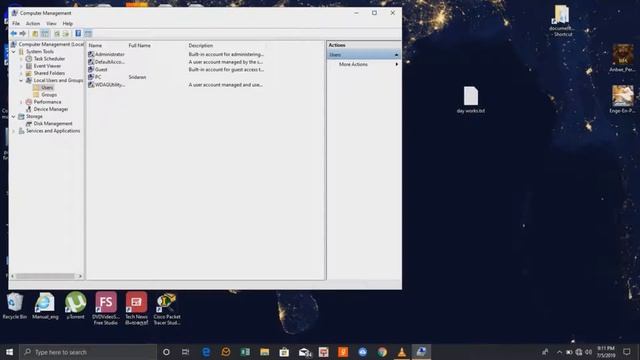640x360 pixels.
Task: Collapse the Users section in Actions pane
Action: (x=396, y=55)
